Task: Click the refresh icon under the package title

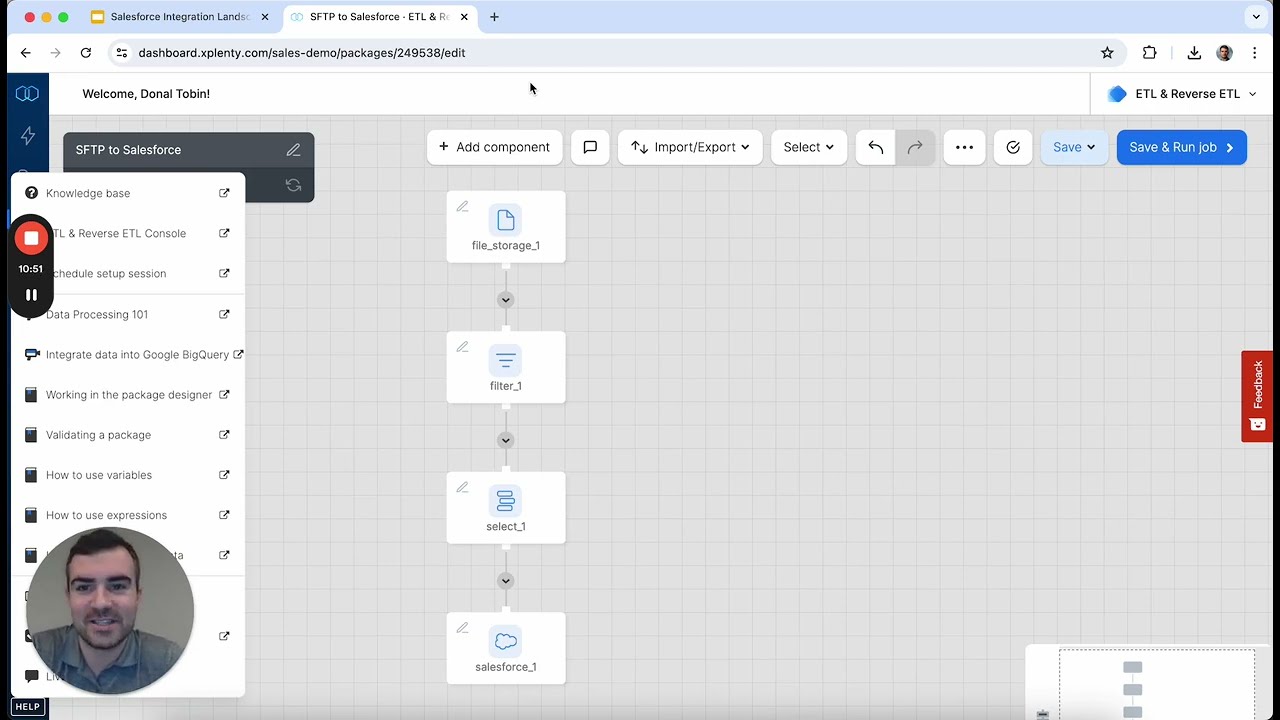Action: coord(293,185)
